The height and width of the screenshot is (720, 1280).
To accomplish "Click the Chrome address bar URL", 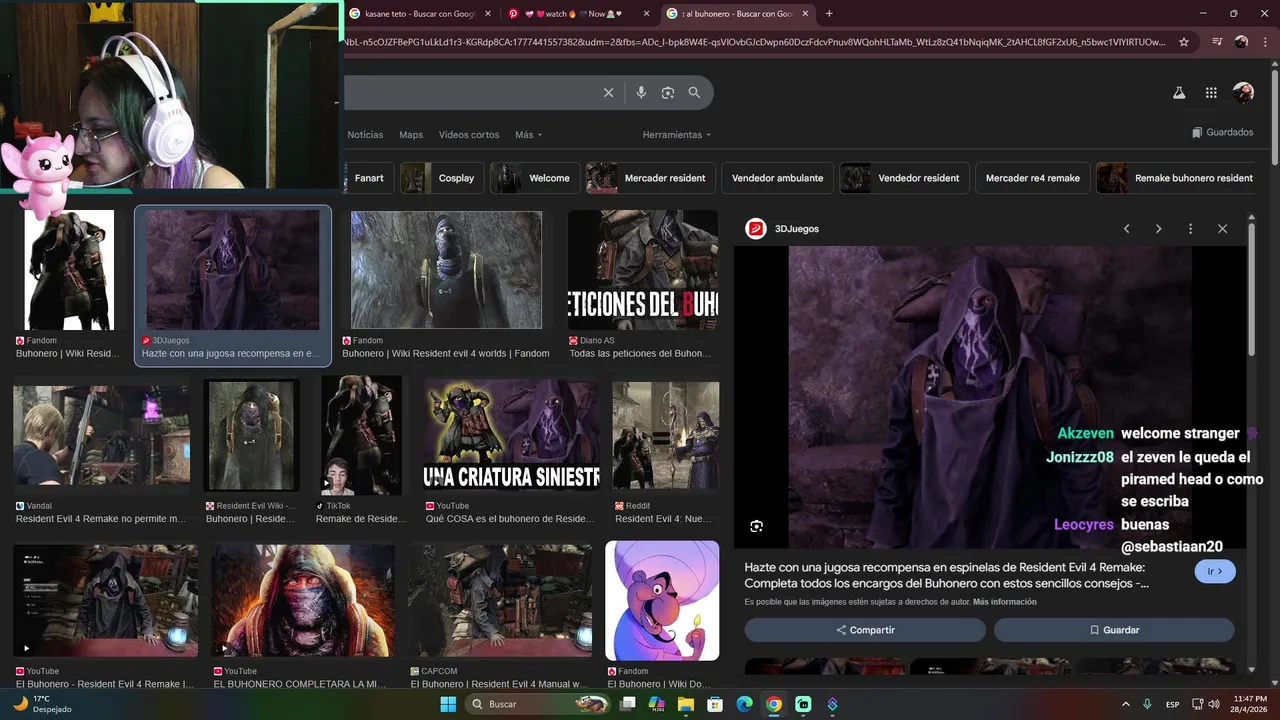I will [x=755, y=42].
